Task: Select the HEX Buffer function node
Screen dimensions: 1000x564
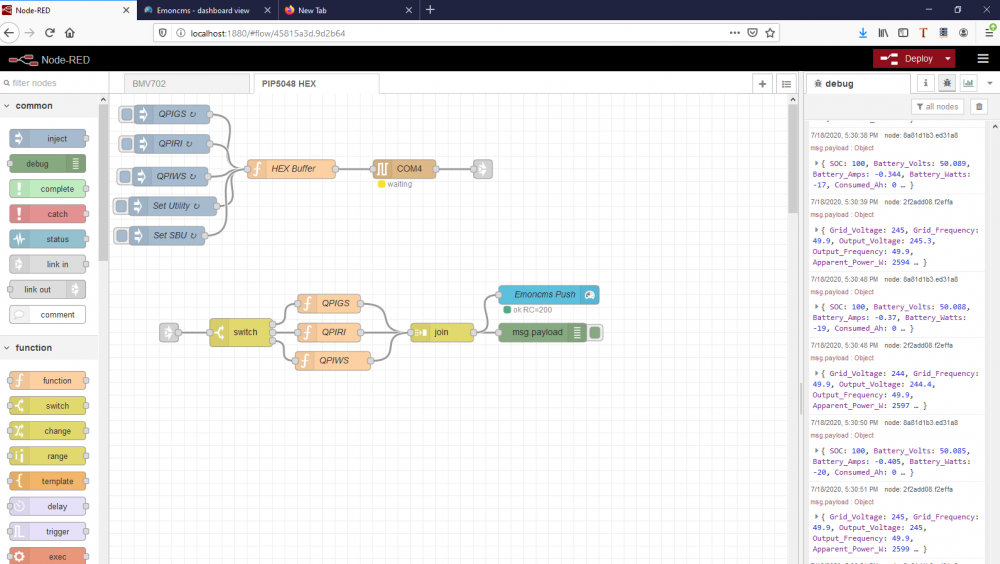Action: 291,168
